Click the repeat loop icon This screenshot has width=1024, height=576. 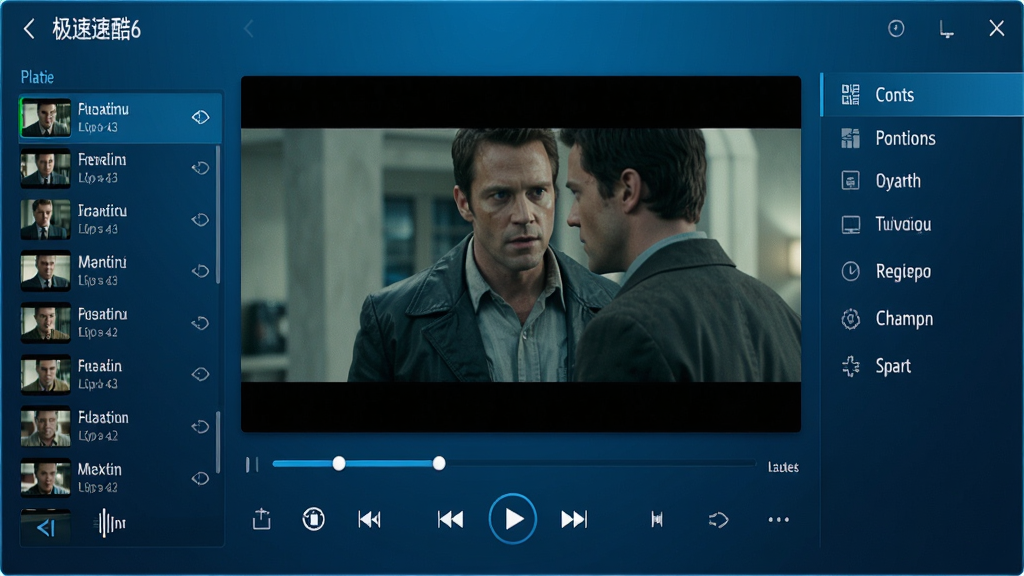click(718, 520)
